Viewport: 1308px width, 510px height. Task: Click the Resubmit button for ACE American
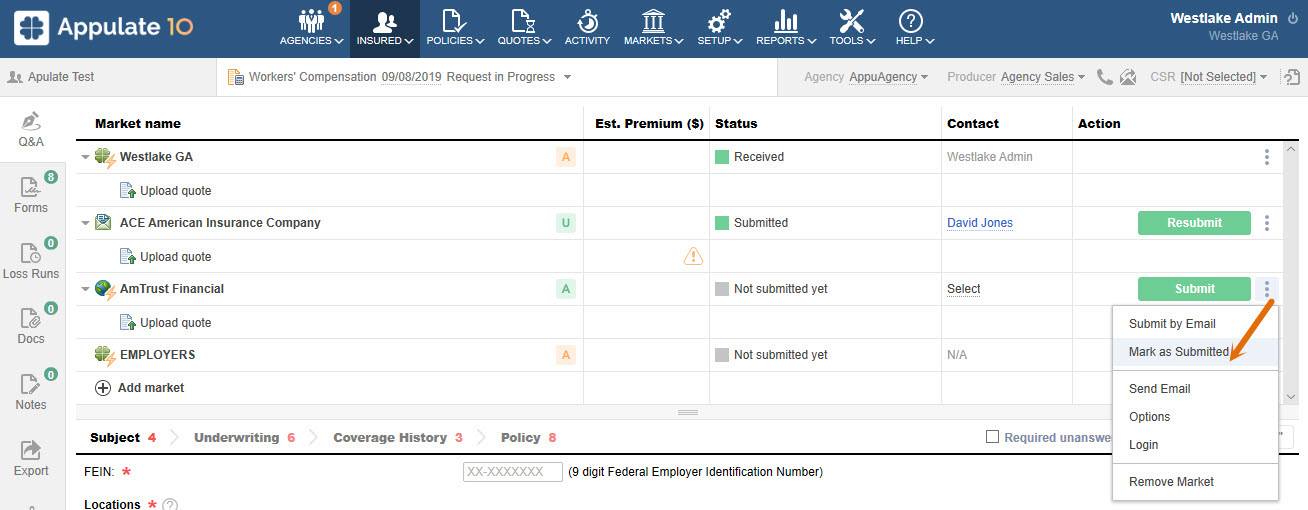(1194, 223)
